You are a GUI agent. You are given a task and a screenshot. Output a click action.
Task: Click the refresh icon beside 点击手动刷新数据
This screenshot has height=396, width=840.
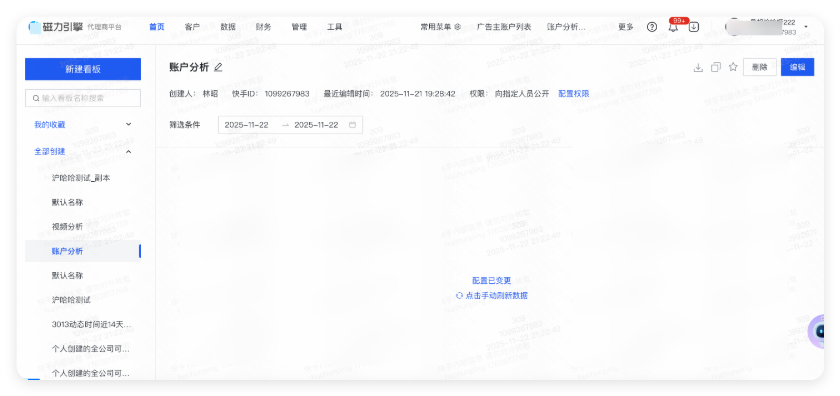[459, 295]
